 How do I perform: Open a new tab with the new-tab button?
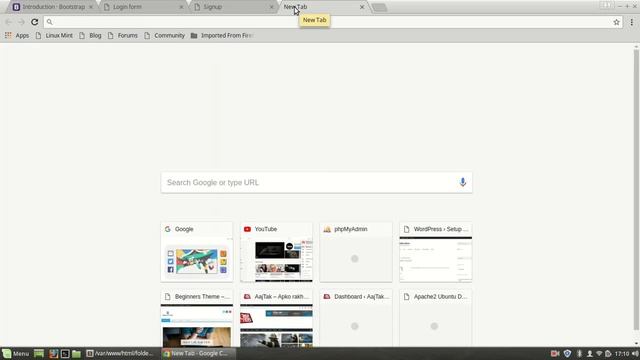tap(379, 7)
